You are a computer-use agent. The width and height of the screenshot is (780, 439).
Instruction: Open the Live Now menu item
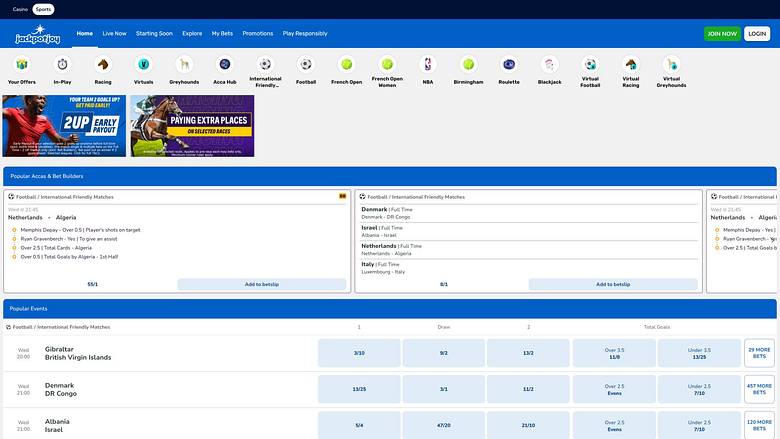114,33
